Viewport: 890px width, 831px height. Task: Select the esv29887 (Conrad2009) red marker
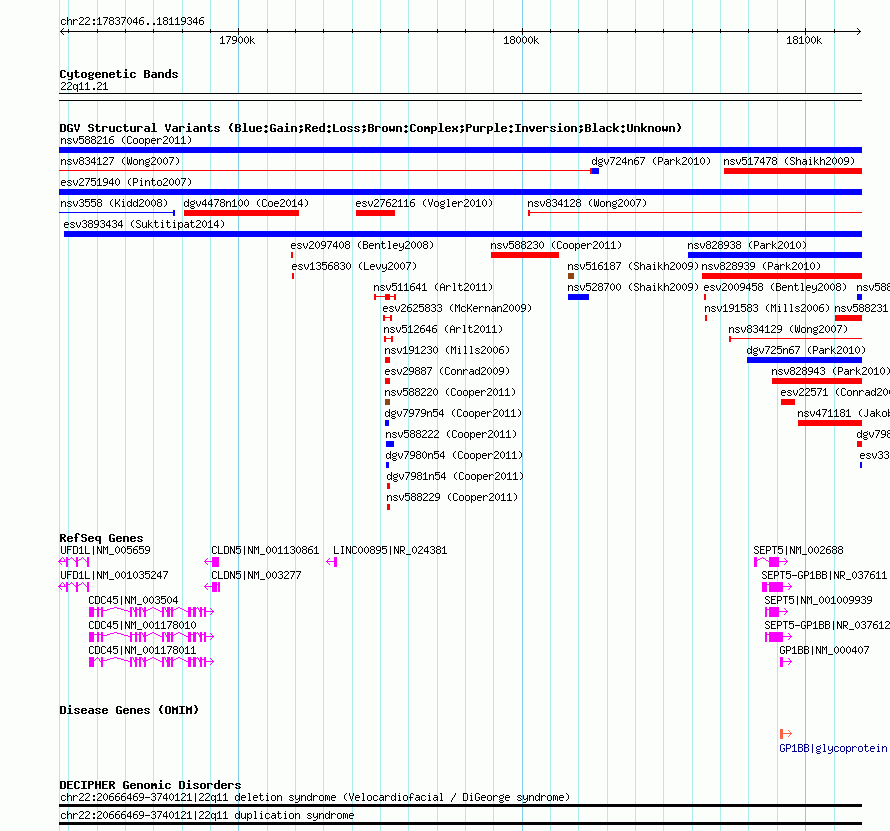(x=388, y=381)
